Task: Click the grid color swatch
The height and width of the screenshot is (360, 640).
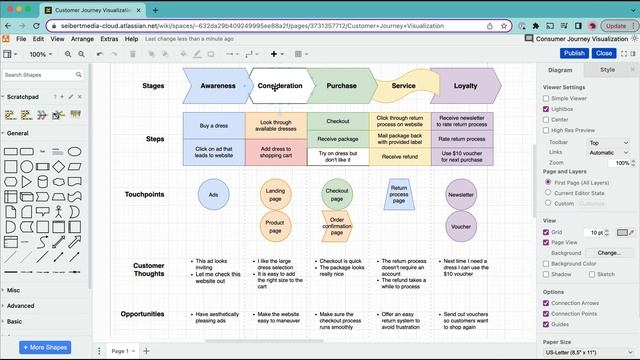Action: coord(622,232)
